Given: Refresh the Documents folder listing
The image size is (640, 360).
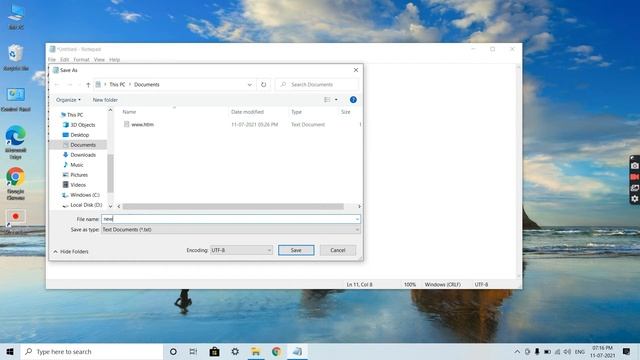Looking at the screenshot, I should (x=264, y=84).
